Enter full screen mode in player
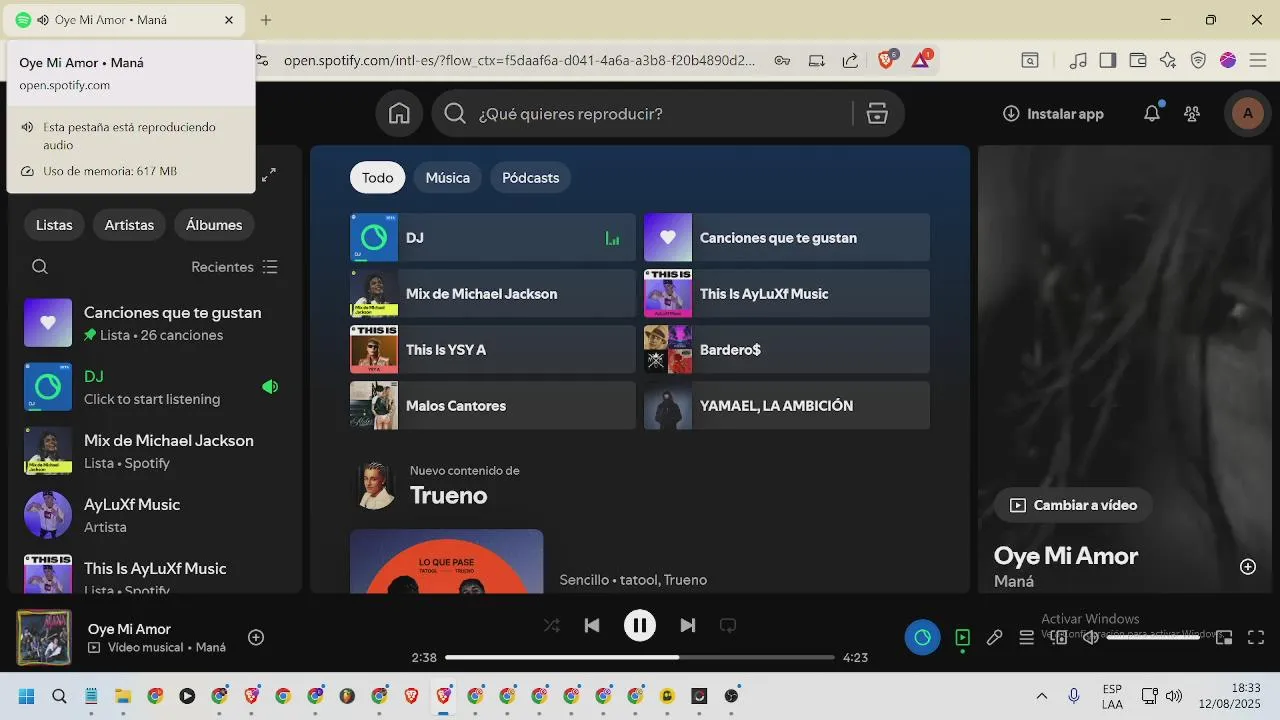 tap(1256, 637)
